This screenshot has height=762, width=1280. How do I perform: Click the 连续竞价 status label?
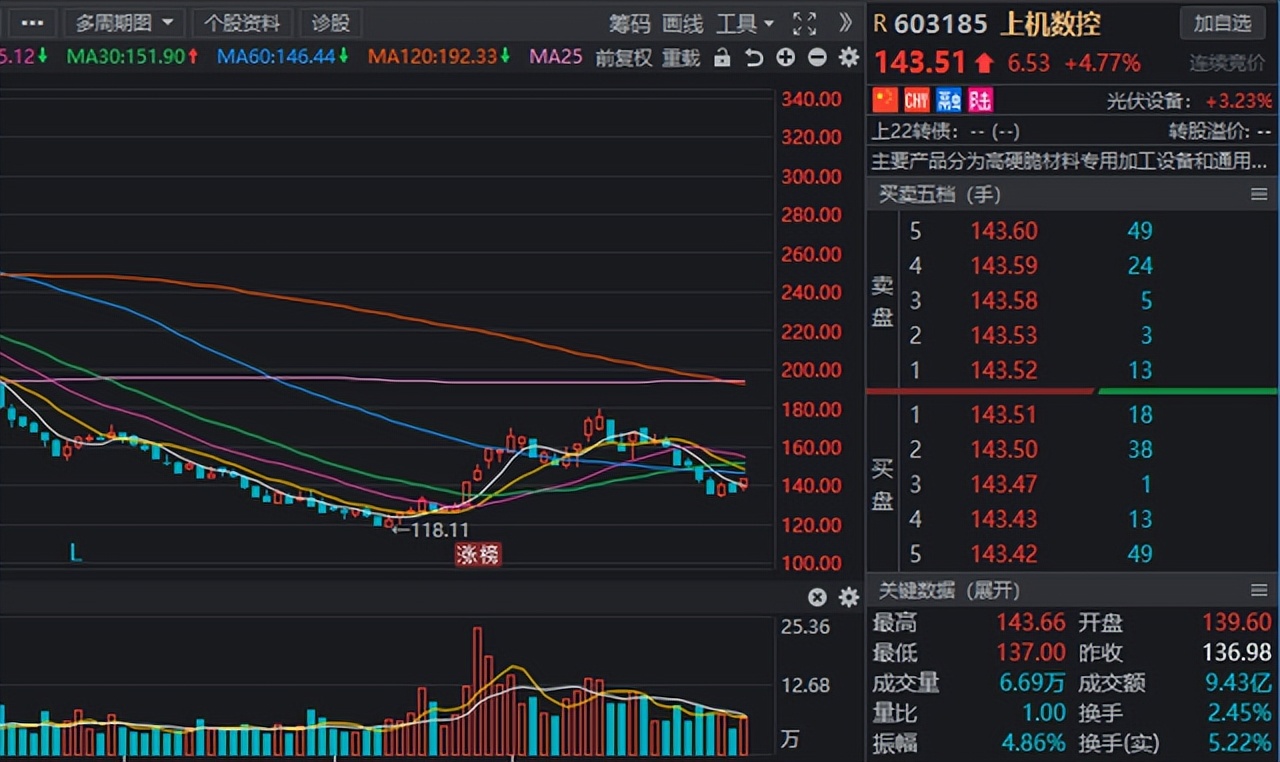[x=1227, y=64]
